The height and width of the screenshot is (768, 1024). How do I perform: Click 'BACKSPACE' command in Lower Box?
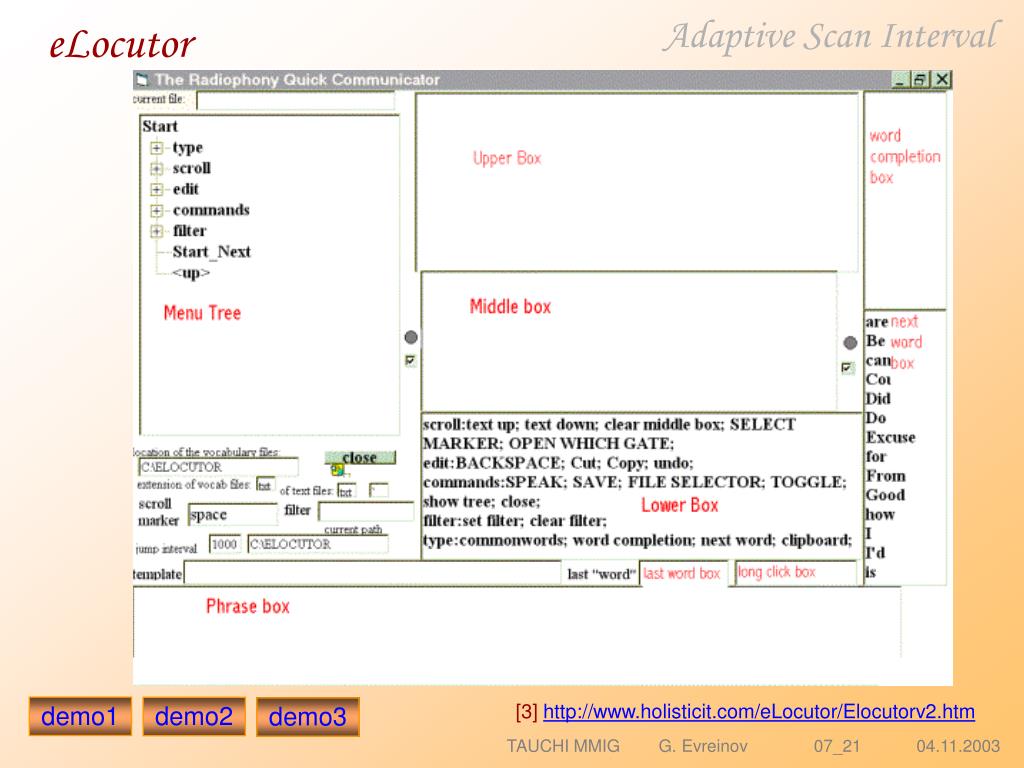[x=507, y=463]
